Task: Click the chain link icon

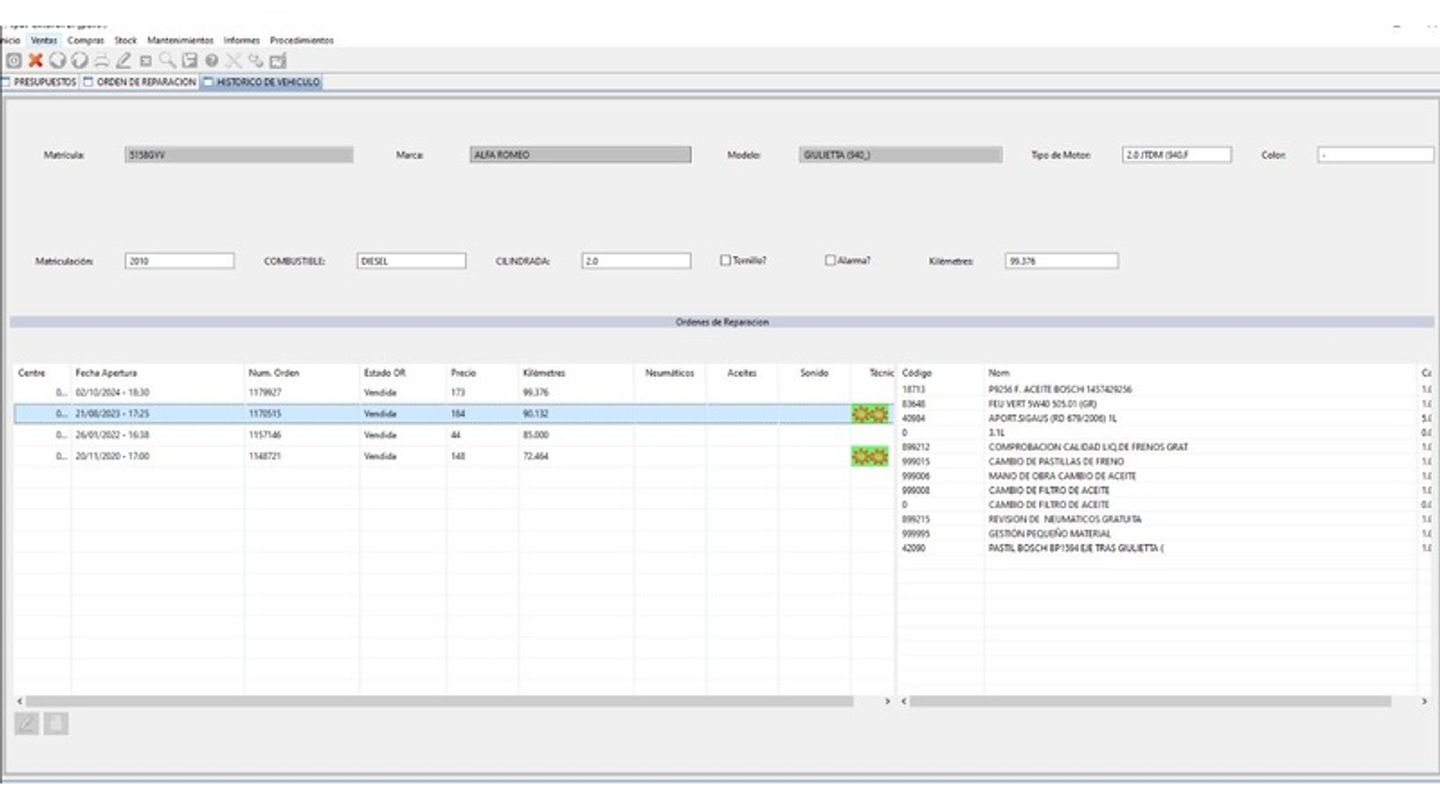Action: [x=255, y=61]
